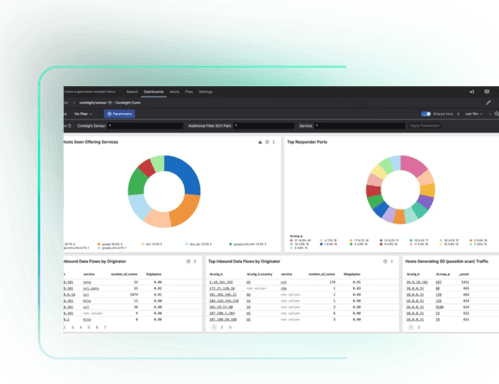The height and width of the screenshot is (384, 499).
Task: Go to page 3 of Top Inbound table
Action: pyautogui.click(x=230, y=327)
